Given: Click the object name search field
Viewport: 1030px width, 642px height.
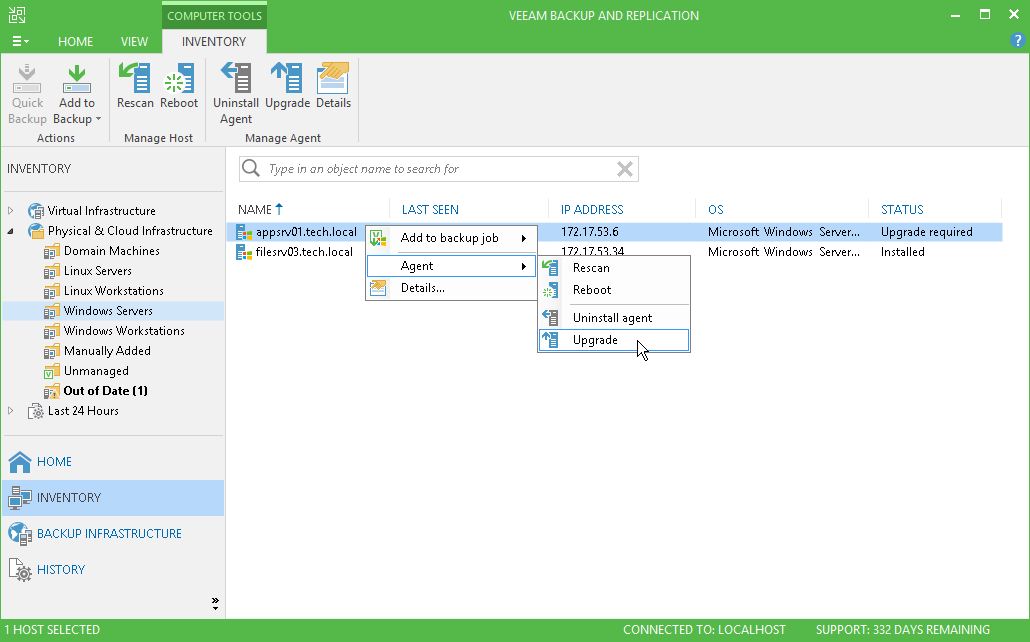Looking at the screenshot, I should pyautogui.click(x=439, y=169).
